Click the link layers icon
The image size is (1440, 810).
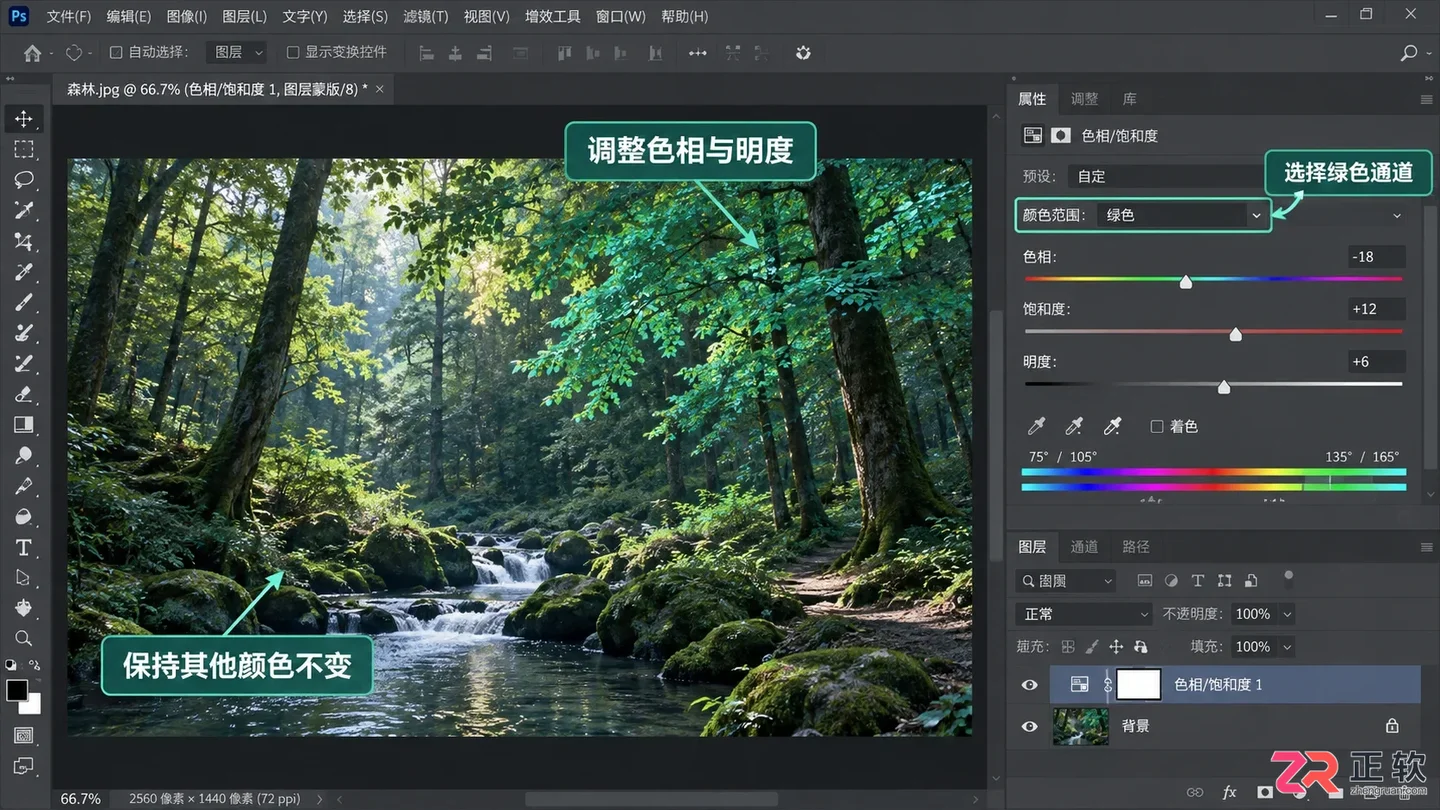tap(1194, 792)
